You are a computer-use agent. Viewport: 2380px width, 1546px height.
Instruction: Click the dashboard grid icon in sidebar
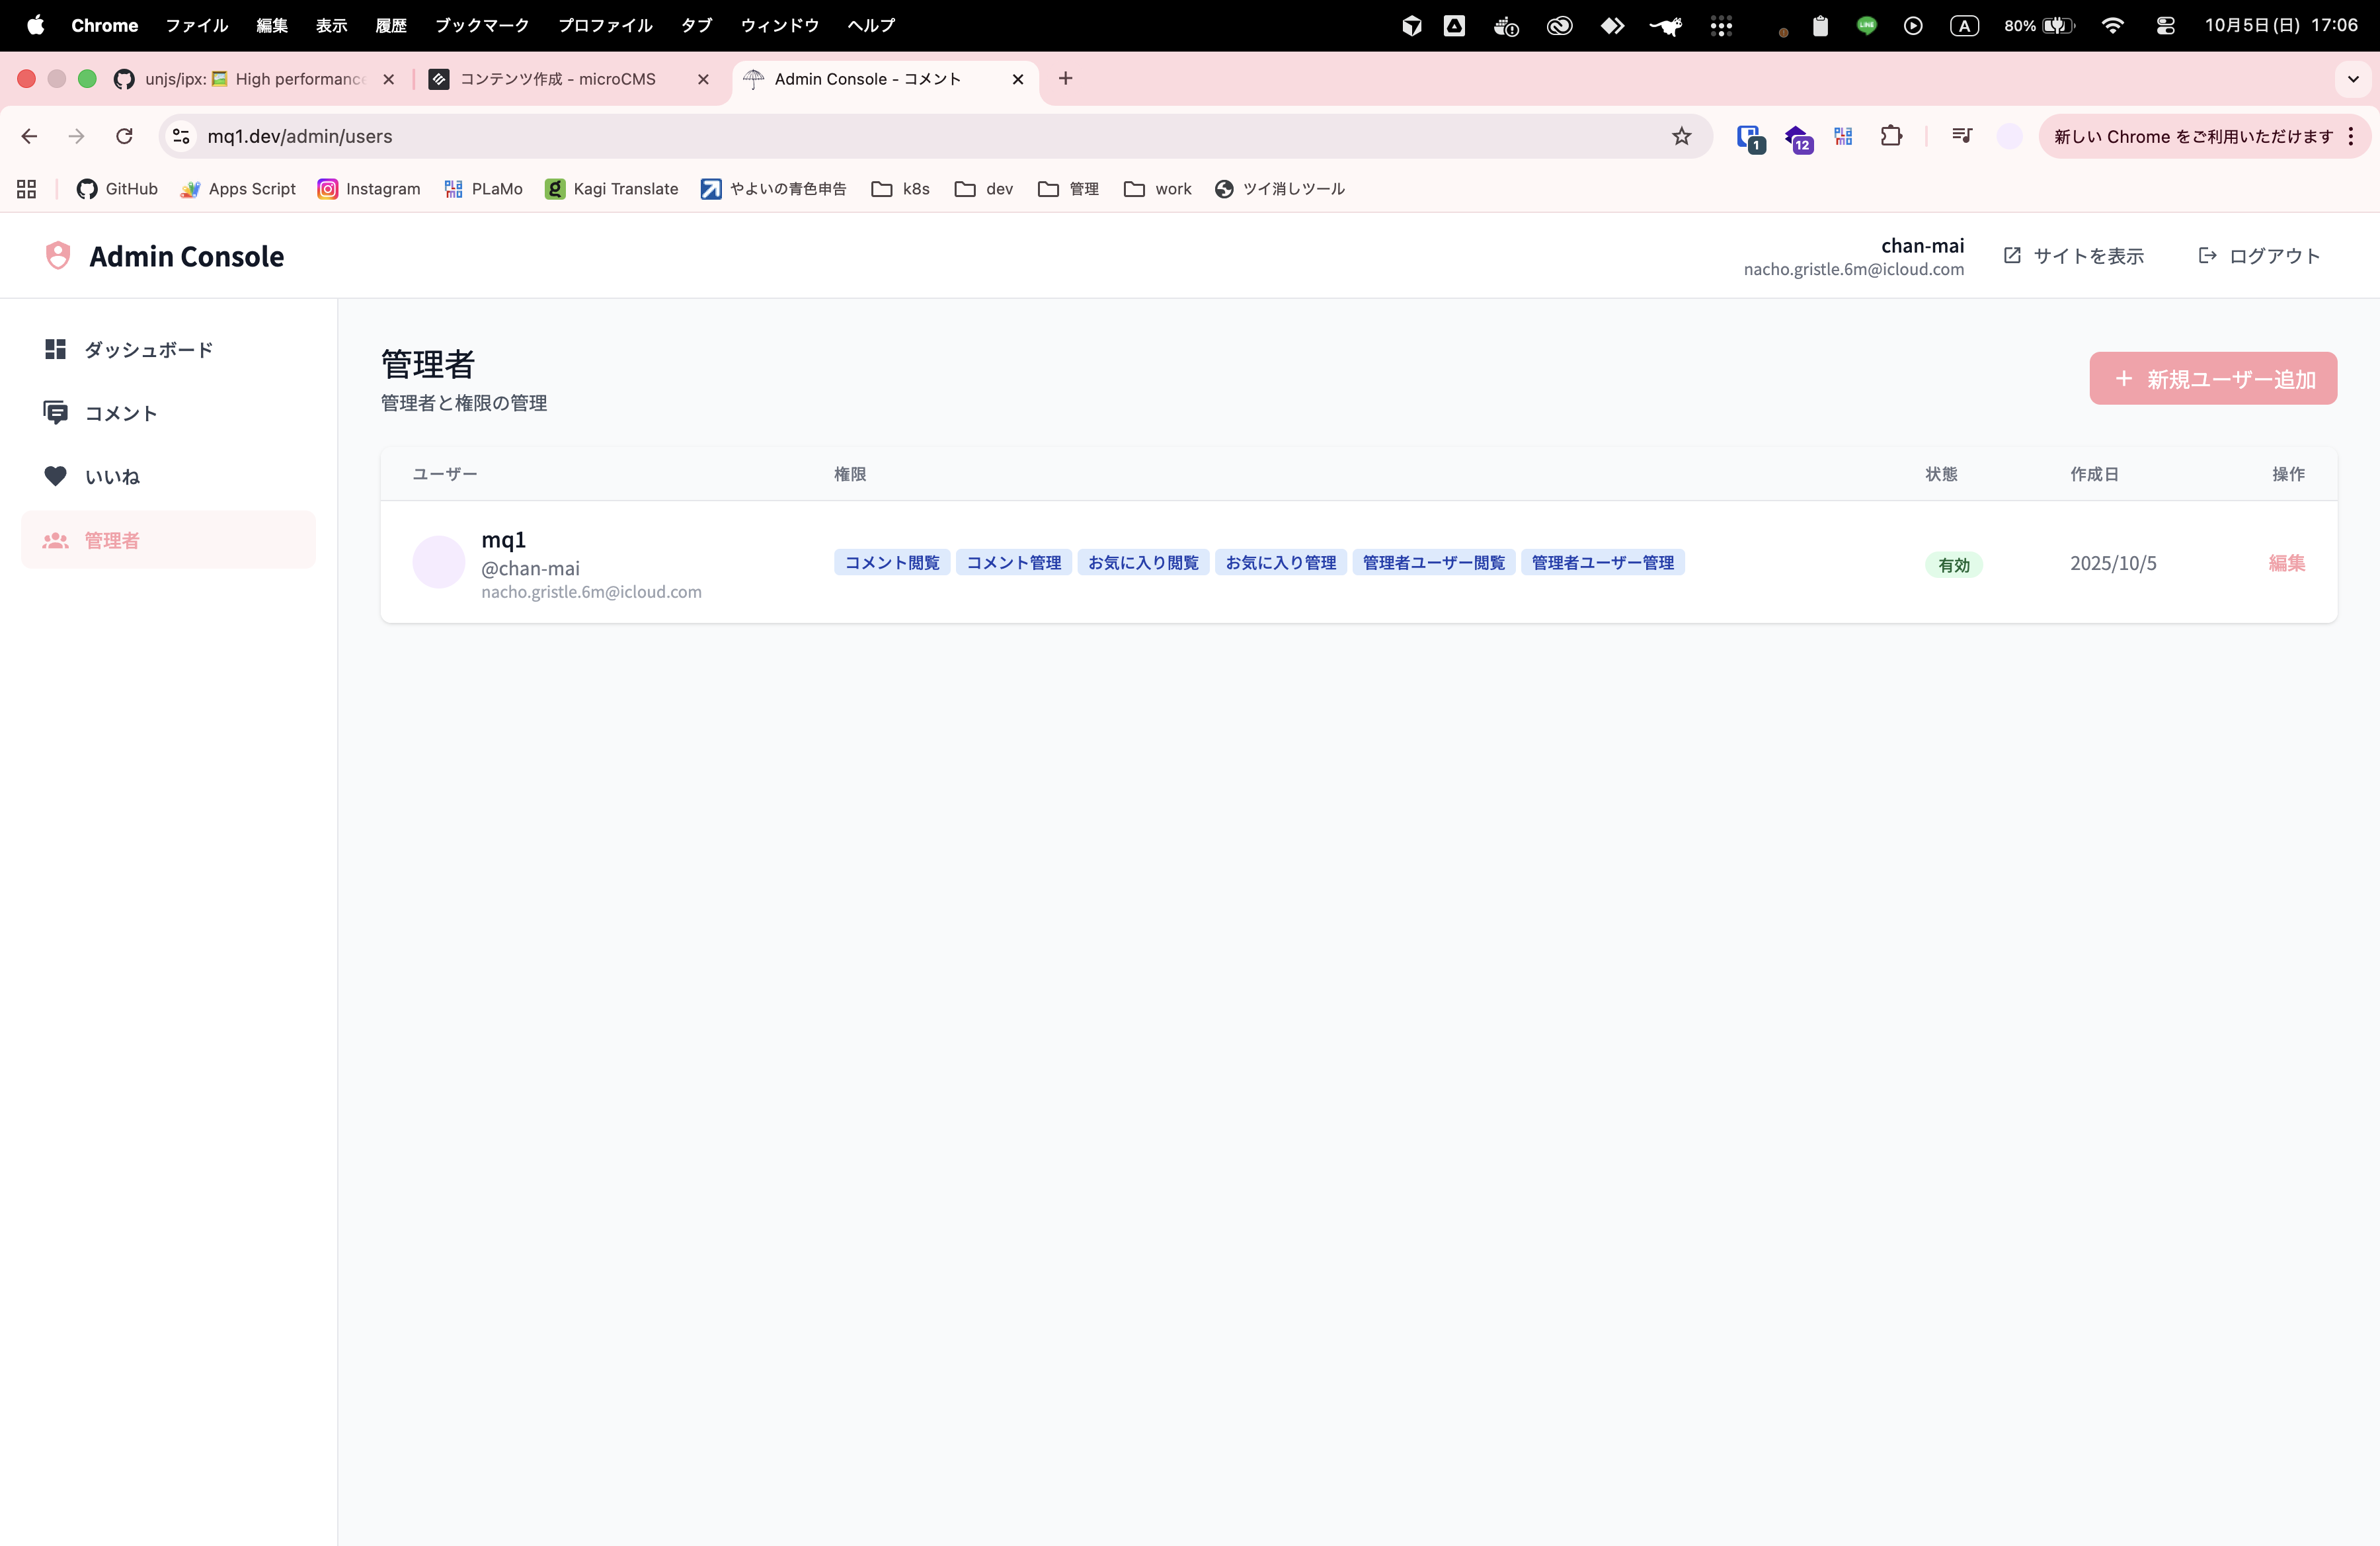55,349
